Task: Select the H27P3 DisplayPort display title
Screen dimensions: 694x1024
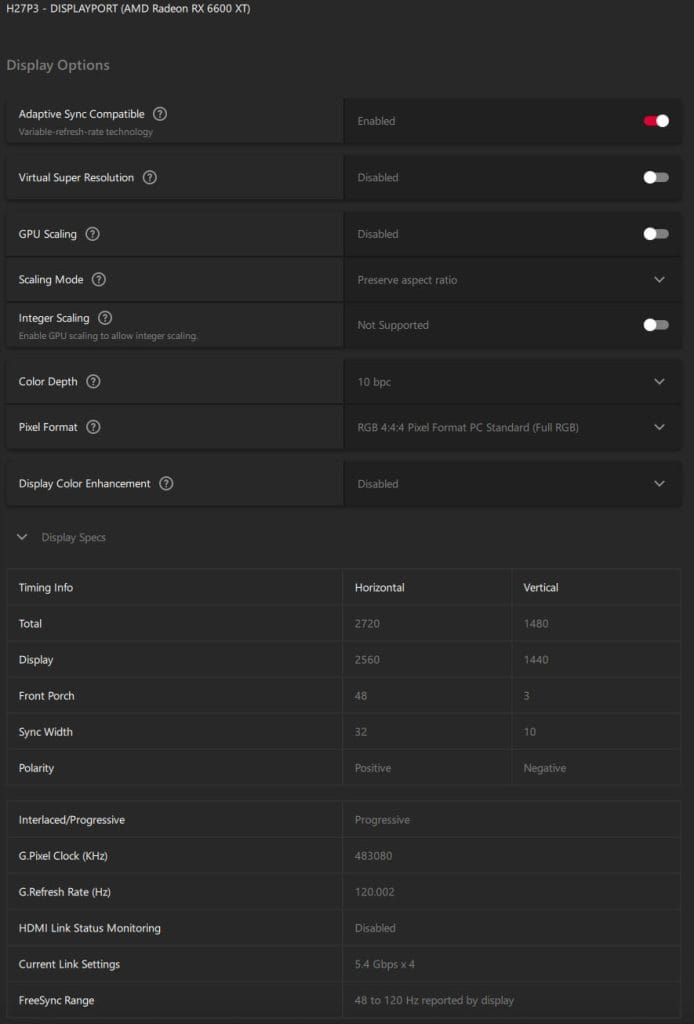Action: [128, 9]
